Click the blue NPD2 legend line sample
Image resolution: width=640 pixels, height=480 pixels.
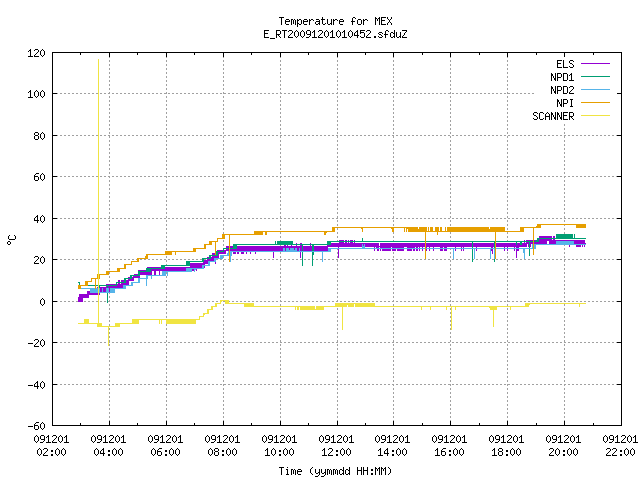595,90
